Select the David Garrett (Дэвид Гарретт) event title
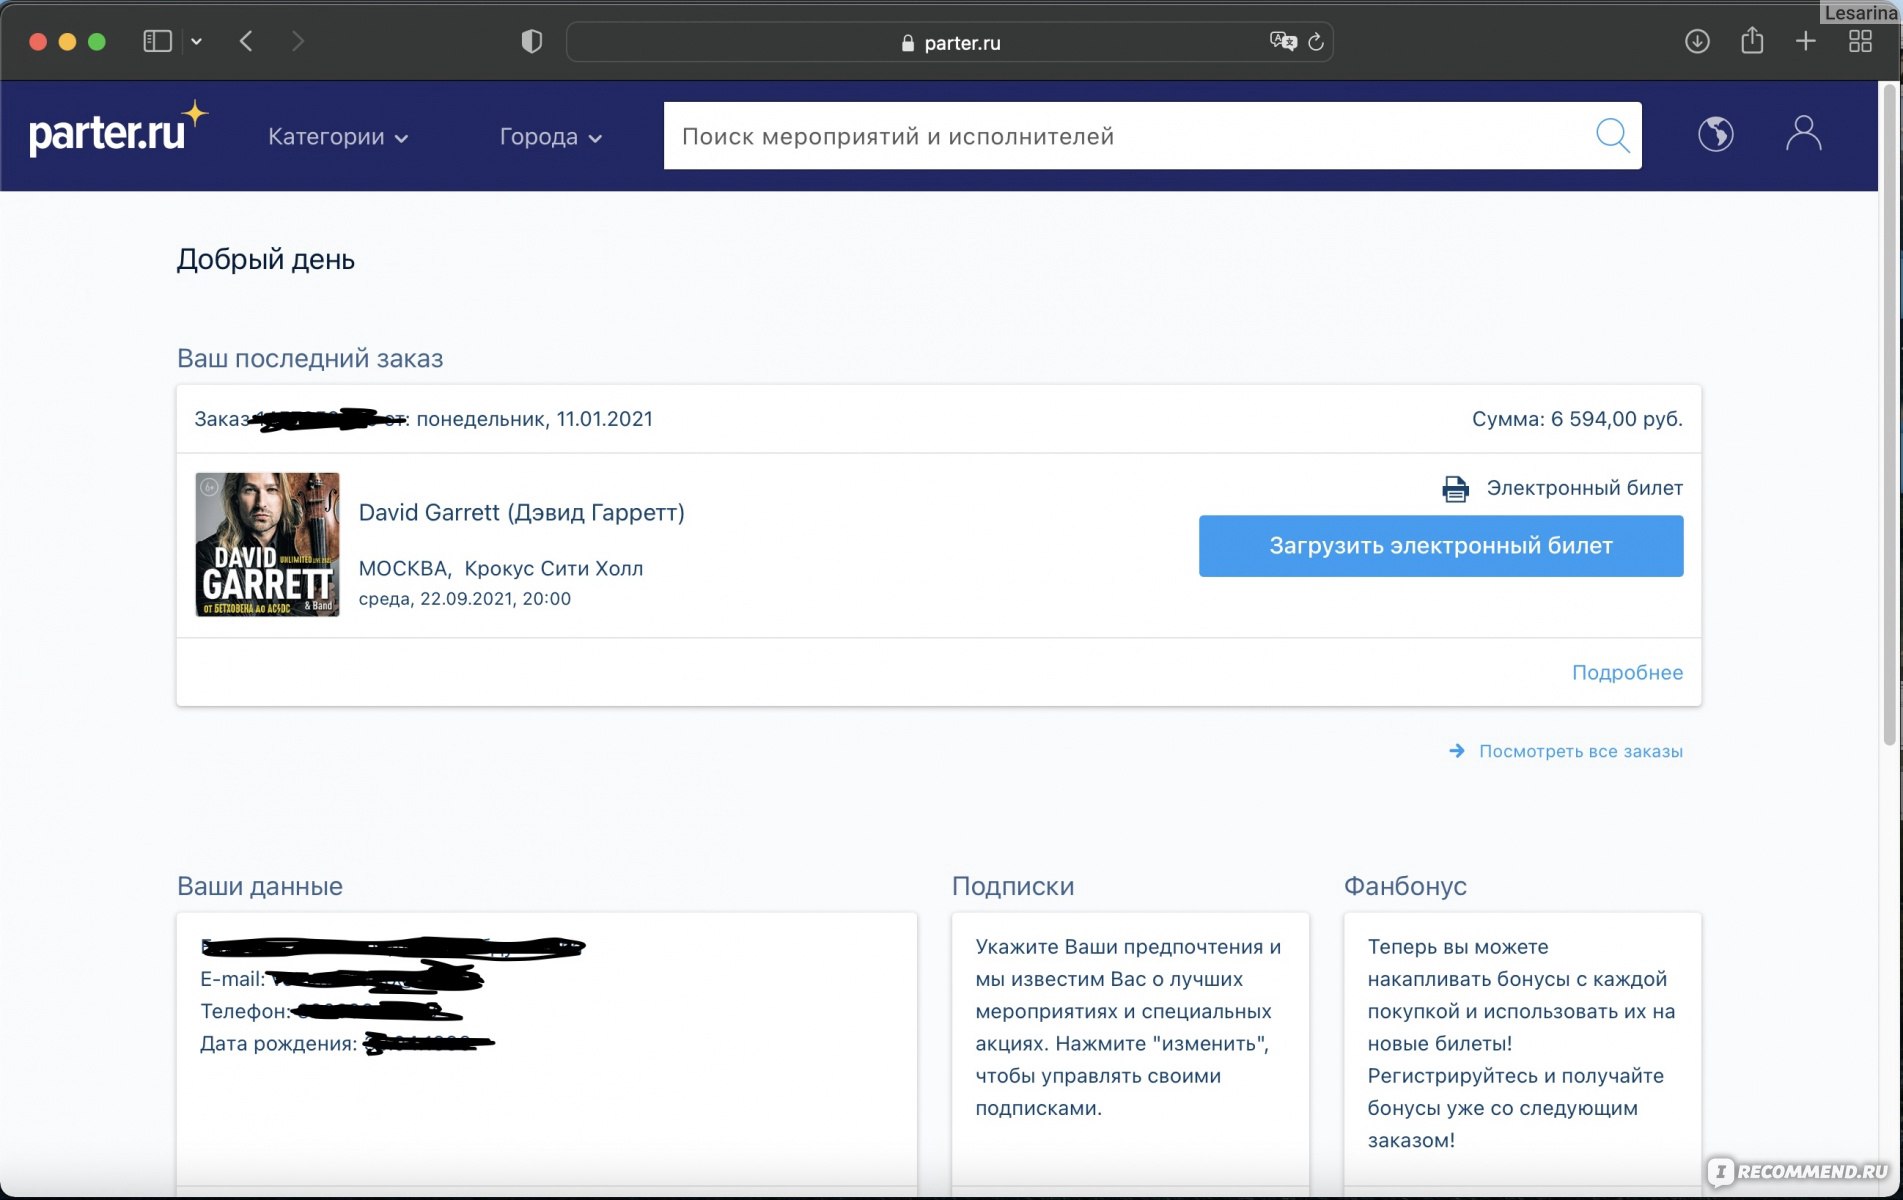The image size is (1903, 1200). click(x=522, y=513)
